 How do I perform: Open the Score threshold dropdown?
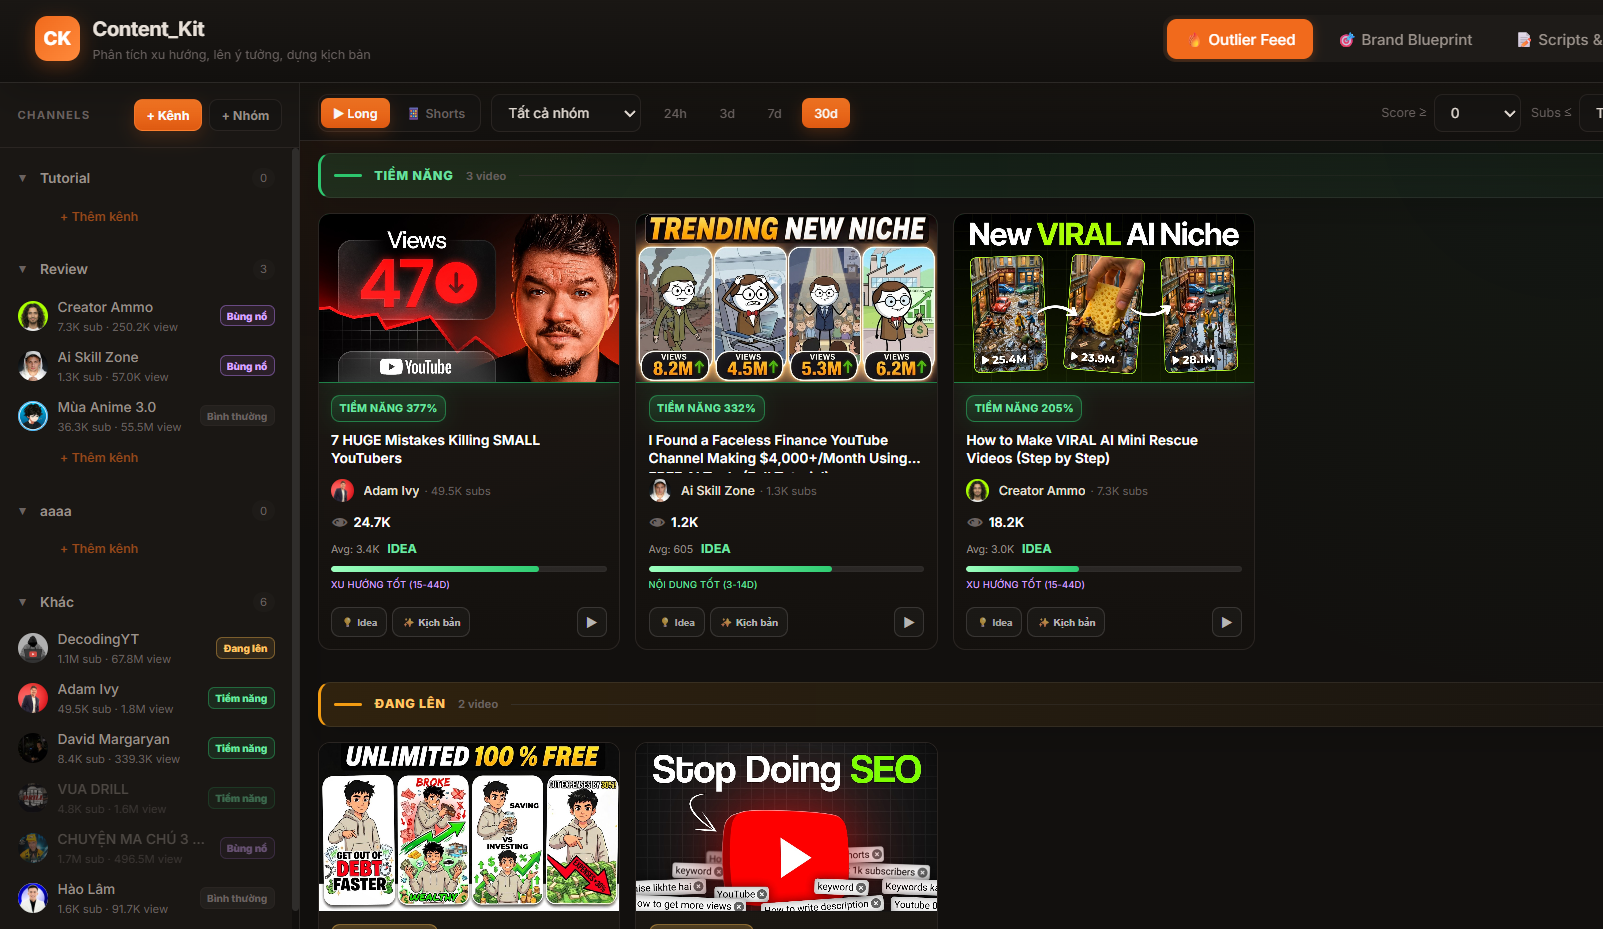coord(1477,113)
